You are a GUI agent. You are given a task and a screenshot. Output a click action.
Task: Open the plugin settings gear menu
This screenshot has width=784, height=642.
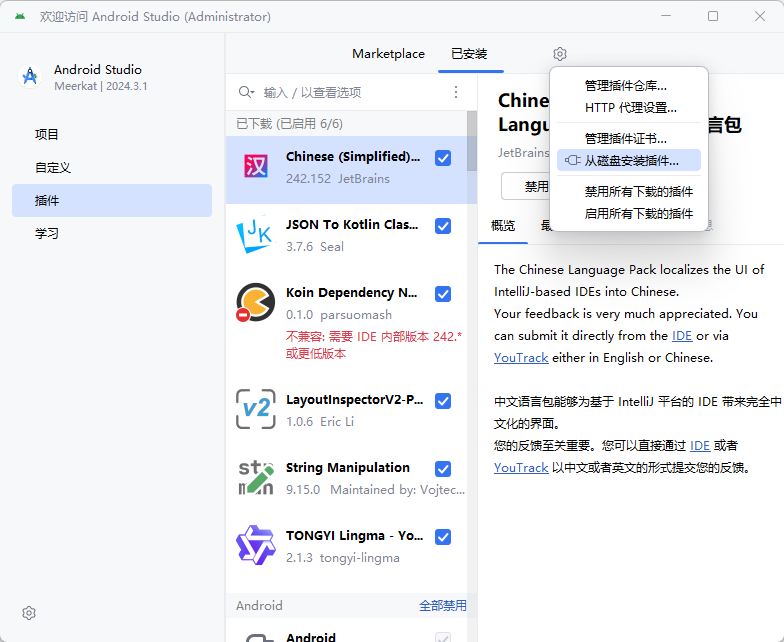point(560,54)
